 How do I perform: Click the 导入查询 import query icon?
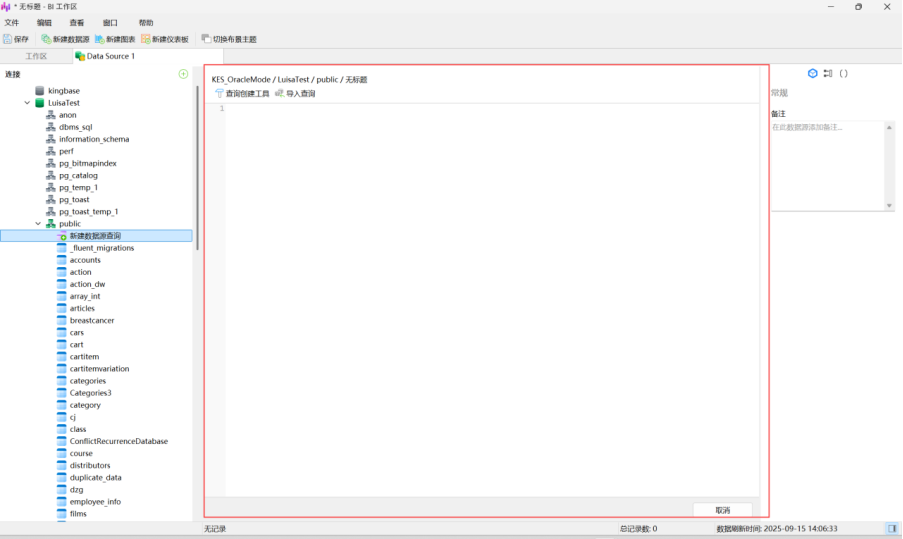[x=280, y=93]
